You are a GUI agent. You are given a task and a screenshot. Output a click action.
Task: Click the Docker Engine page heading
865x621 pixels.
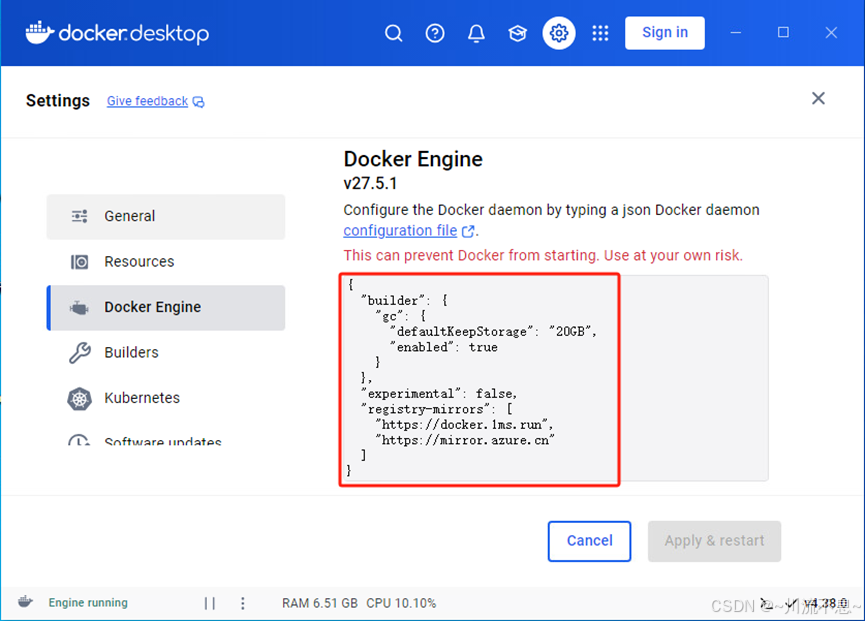pyautogui.click(x=413, y=159)
